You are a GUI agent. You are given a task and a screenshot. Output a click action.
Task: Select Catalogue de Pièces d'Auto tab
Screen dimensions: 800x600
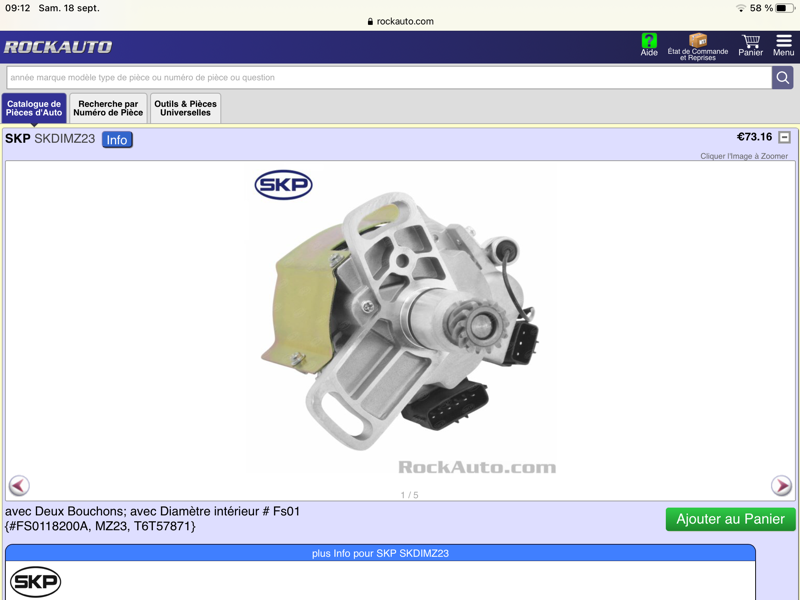[34, 108]
